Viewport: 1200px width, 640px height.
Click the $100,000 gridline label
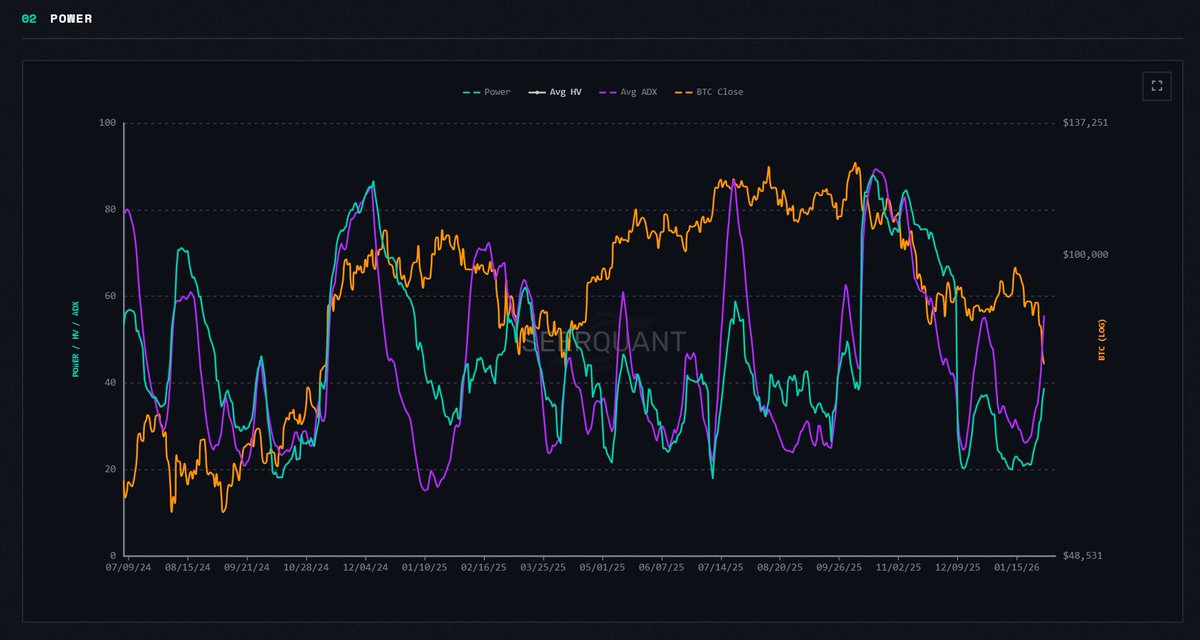(x=1085, y=254)
